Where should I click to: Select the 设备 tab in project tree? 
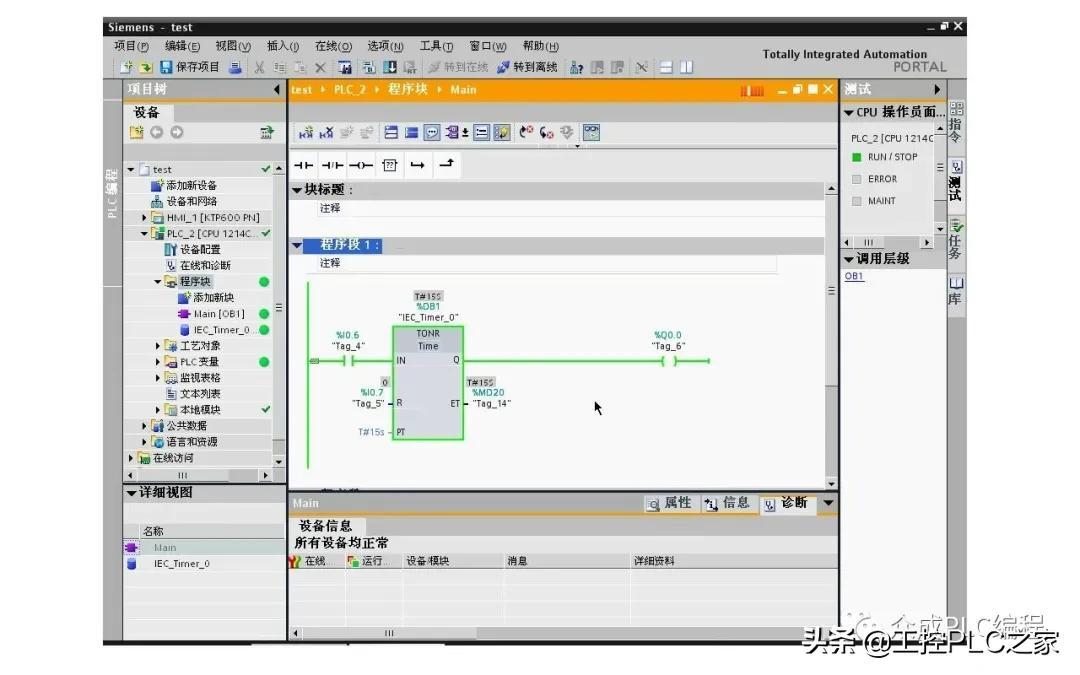pos(147,112)
